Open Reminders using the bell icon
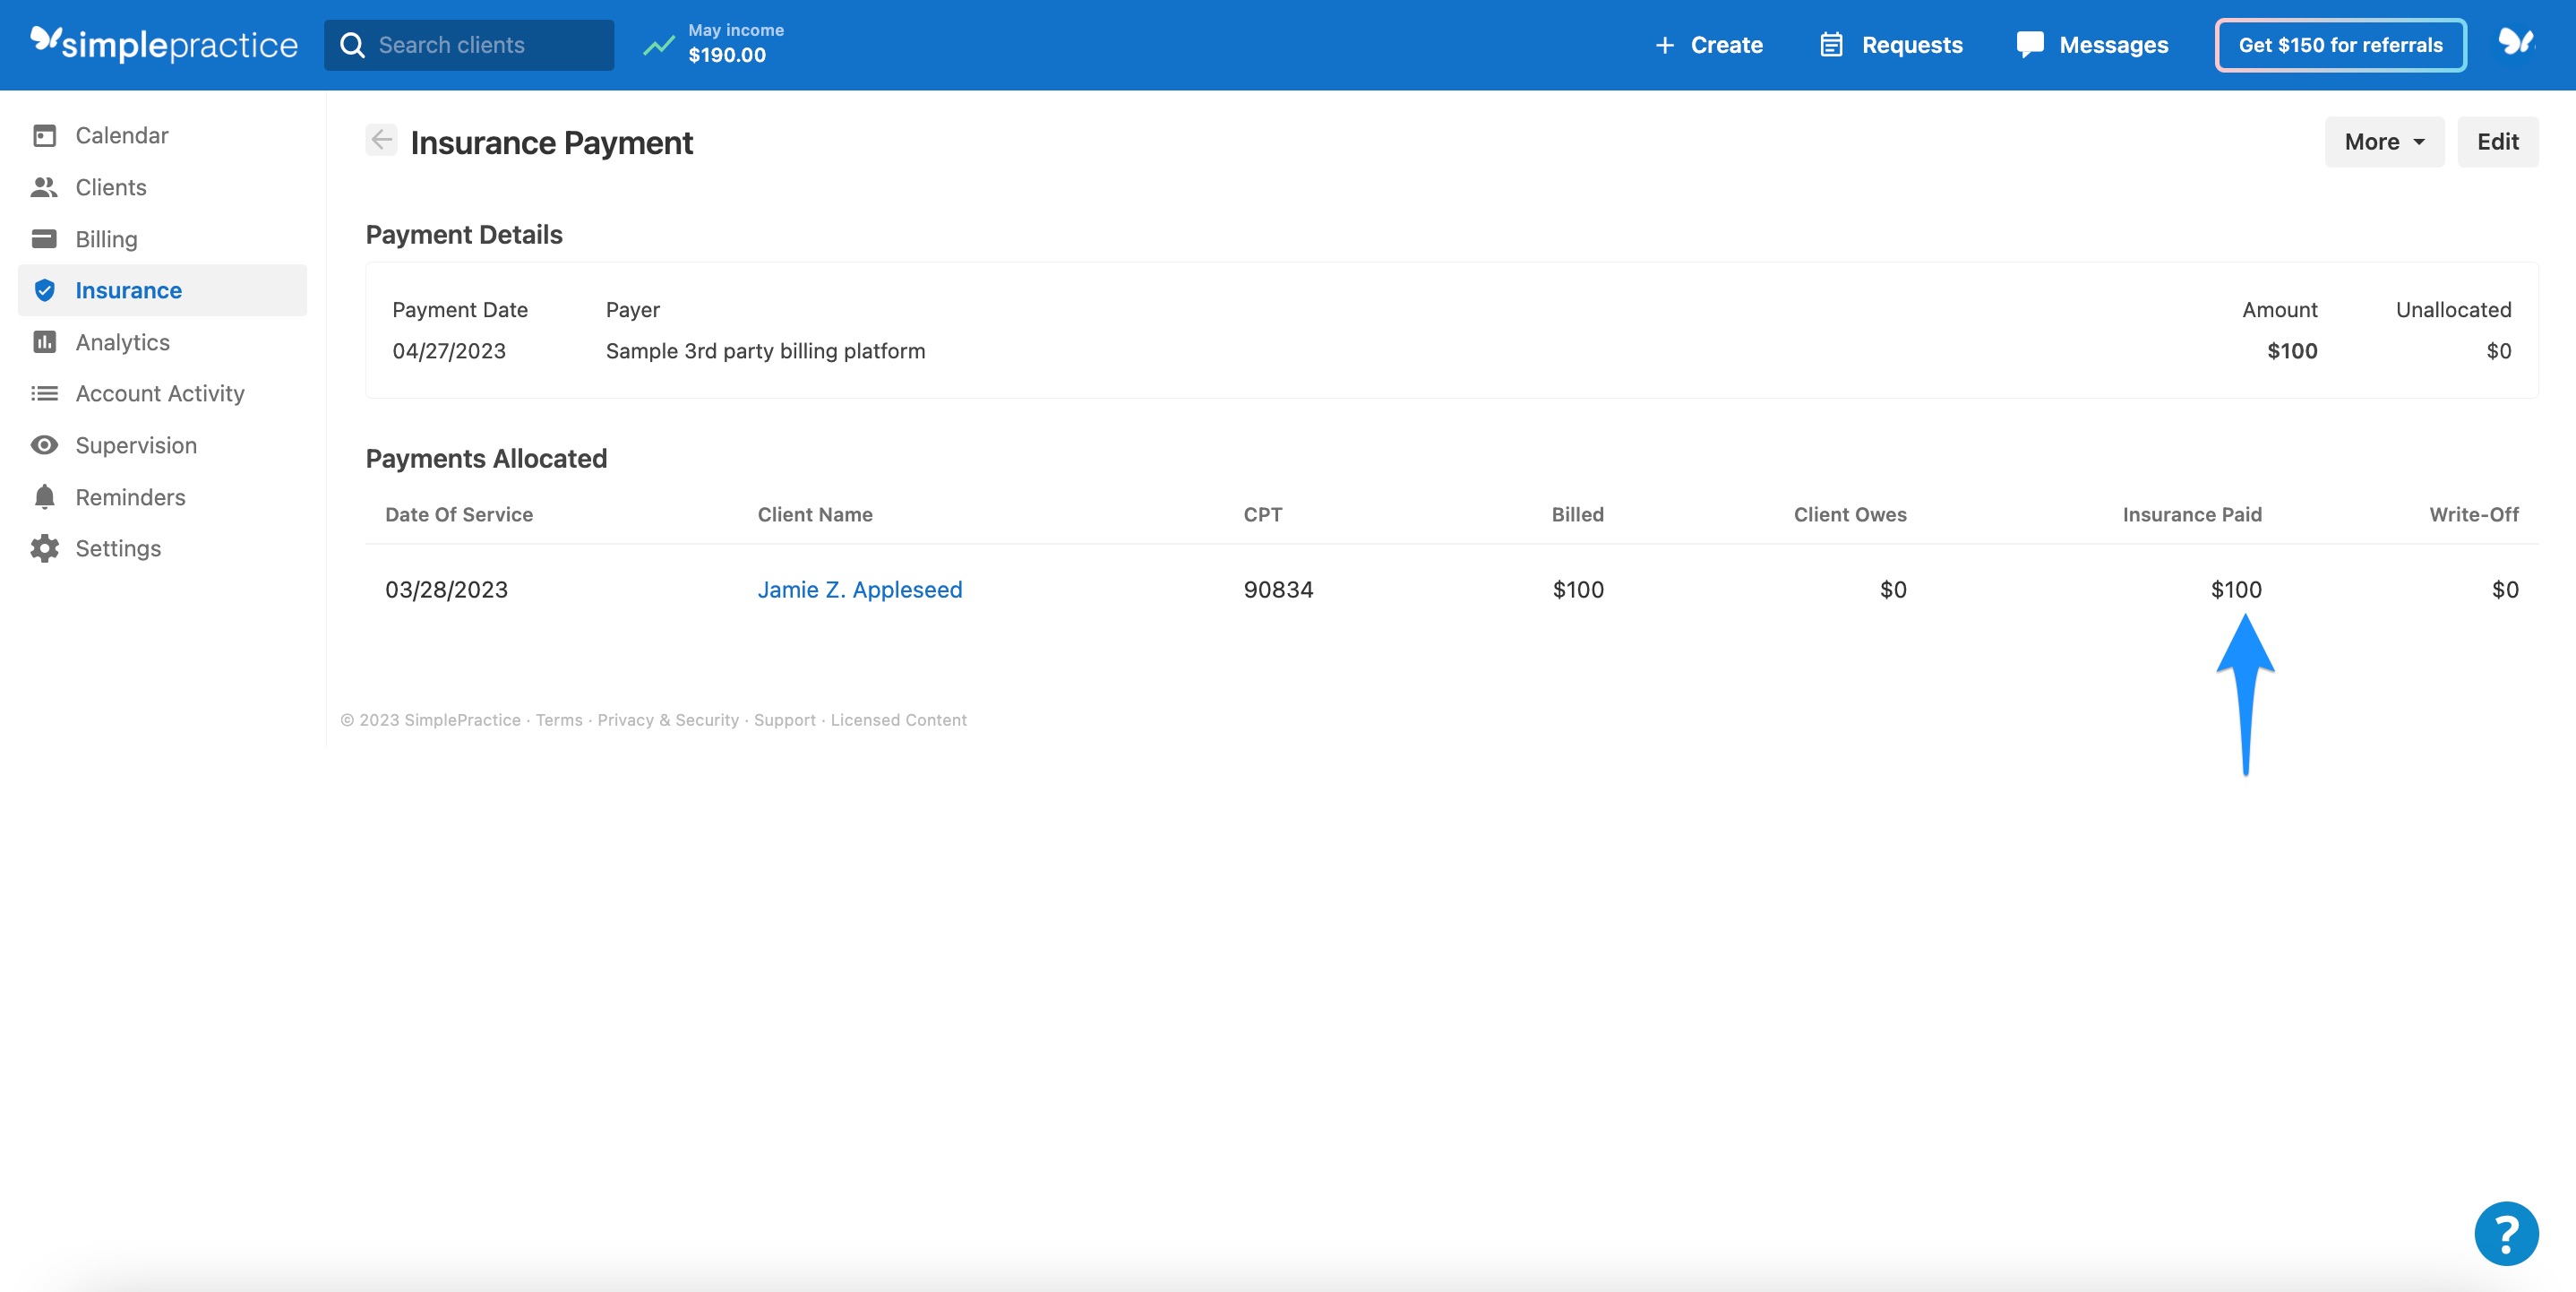This screenshot has width=2576, height=1292. coord(45,496)
